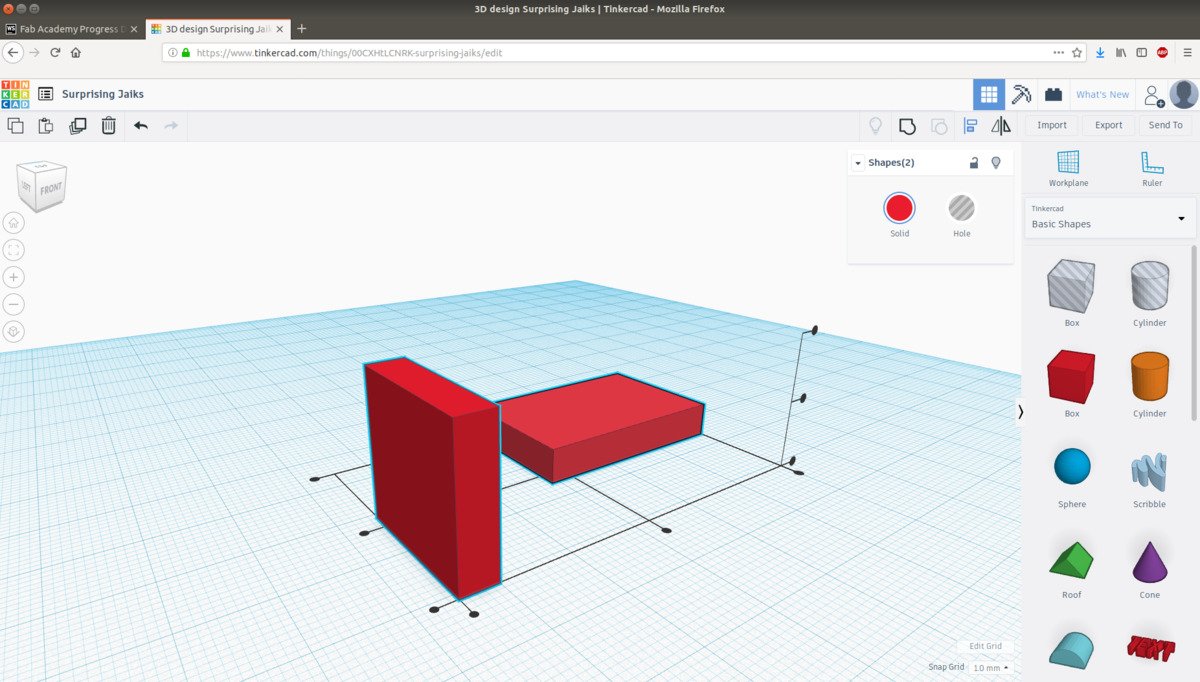Click the FRONT face of the view cube

[51, 188]
